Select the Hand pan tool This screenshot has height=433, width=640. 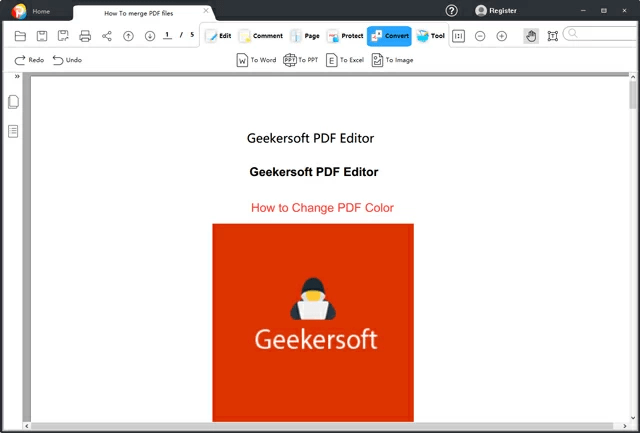[x=531, y=36]
